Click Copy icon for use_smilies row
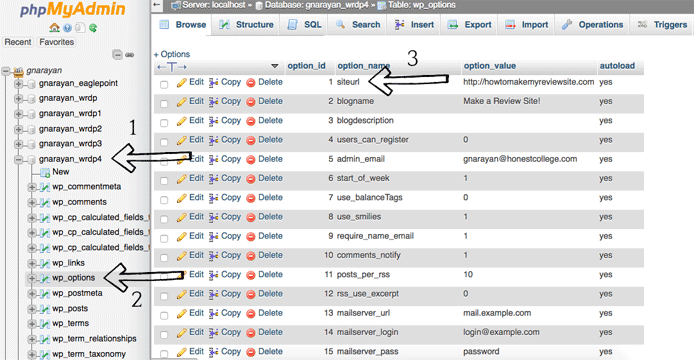694x360 pixels. [213, 217]
